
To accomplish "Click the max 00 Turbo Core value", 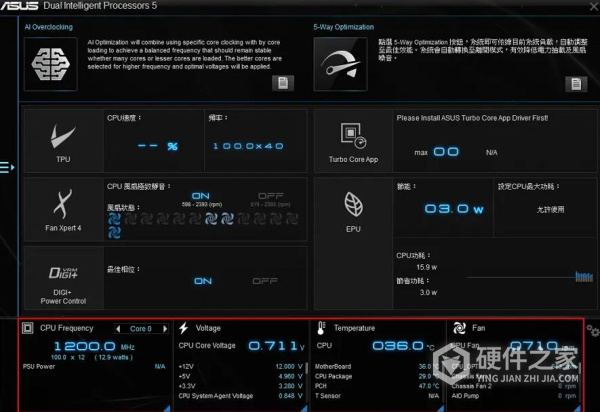I will point(446,152).
